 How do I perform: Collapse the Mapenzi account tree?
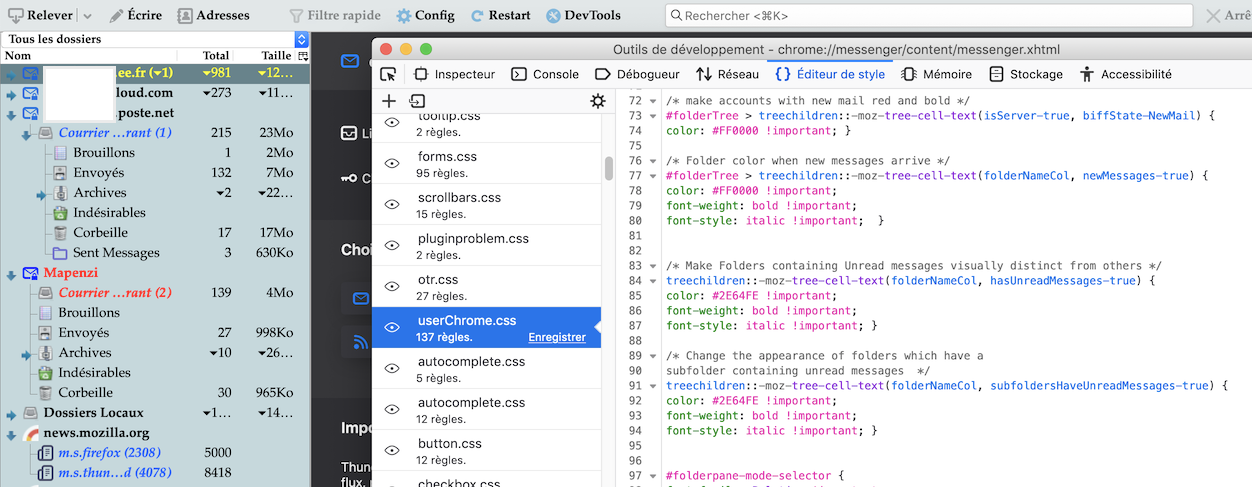(11, 273)
